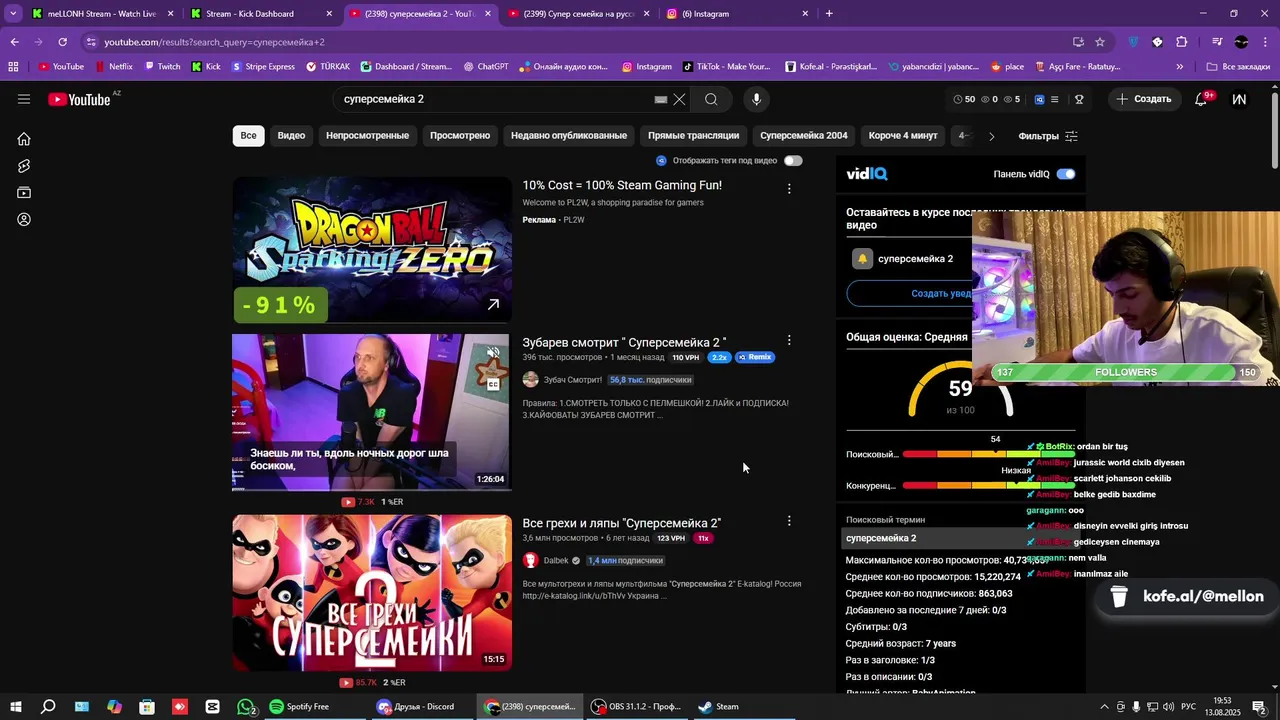Show more filter chips with right arrow
The width and height of the screenshot is (1280, 720).
(991, 136)
